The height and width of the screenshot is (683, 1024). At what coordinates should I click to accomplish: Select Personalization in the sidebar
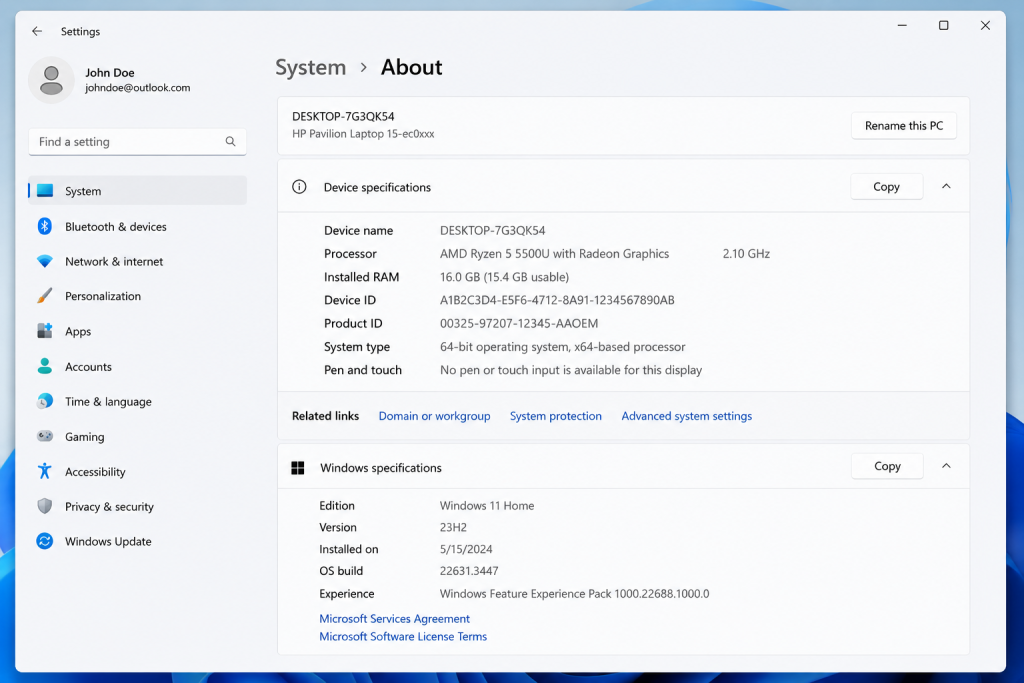click(x=103, y=296)
